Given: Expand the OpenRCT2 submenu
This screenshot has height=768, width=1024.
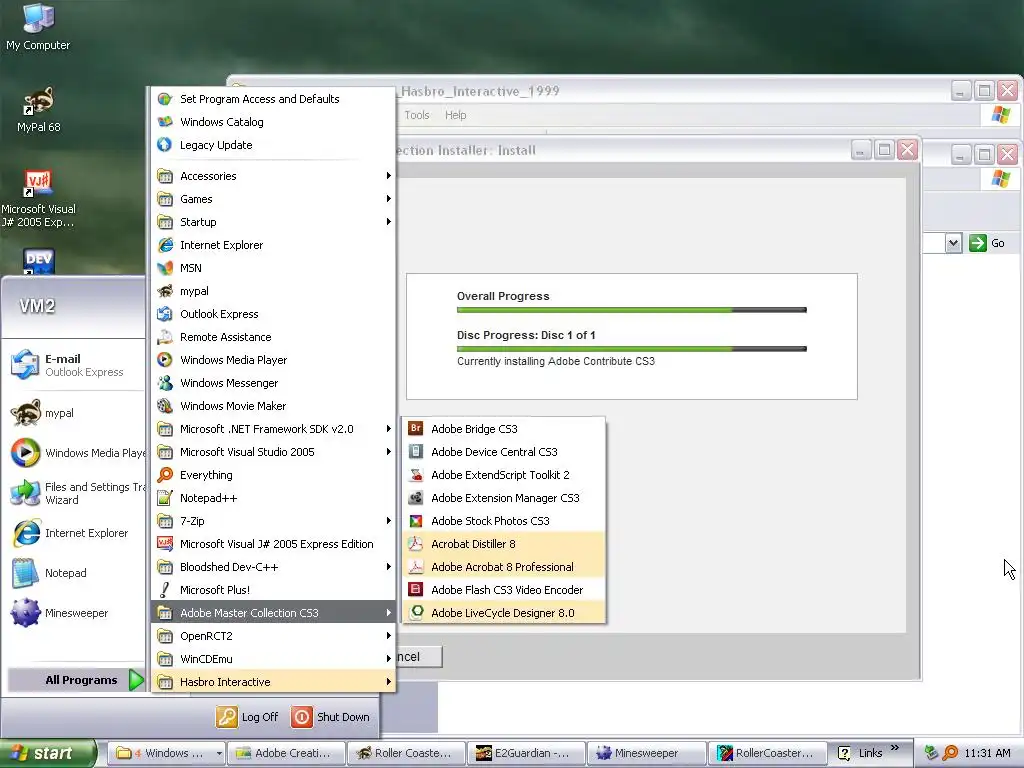Looking at the screenshot, I should coord(274,635).
